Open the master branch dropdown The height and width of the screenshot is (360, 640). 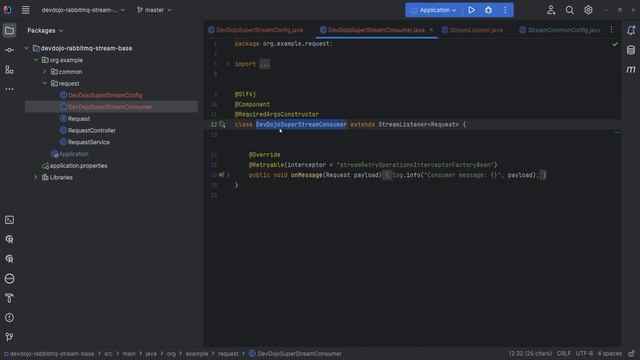pos(154,10)
